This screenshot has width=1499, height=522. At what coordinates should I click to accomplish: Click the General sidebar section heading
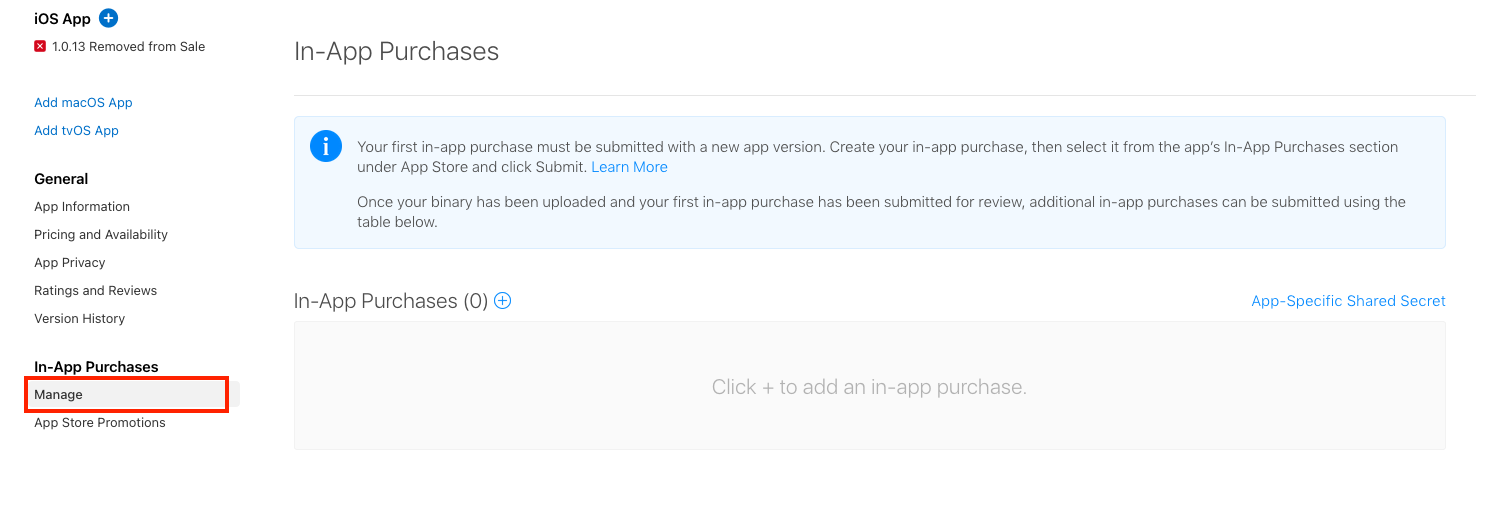click(61, 178)
